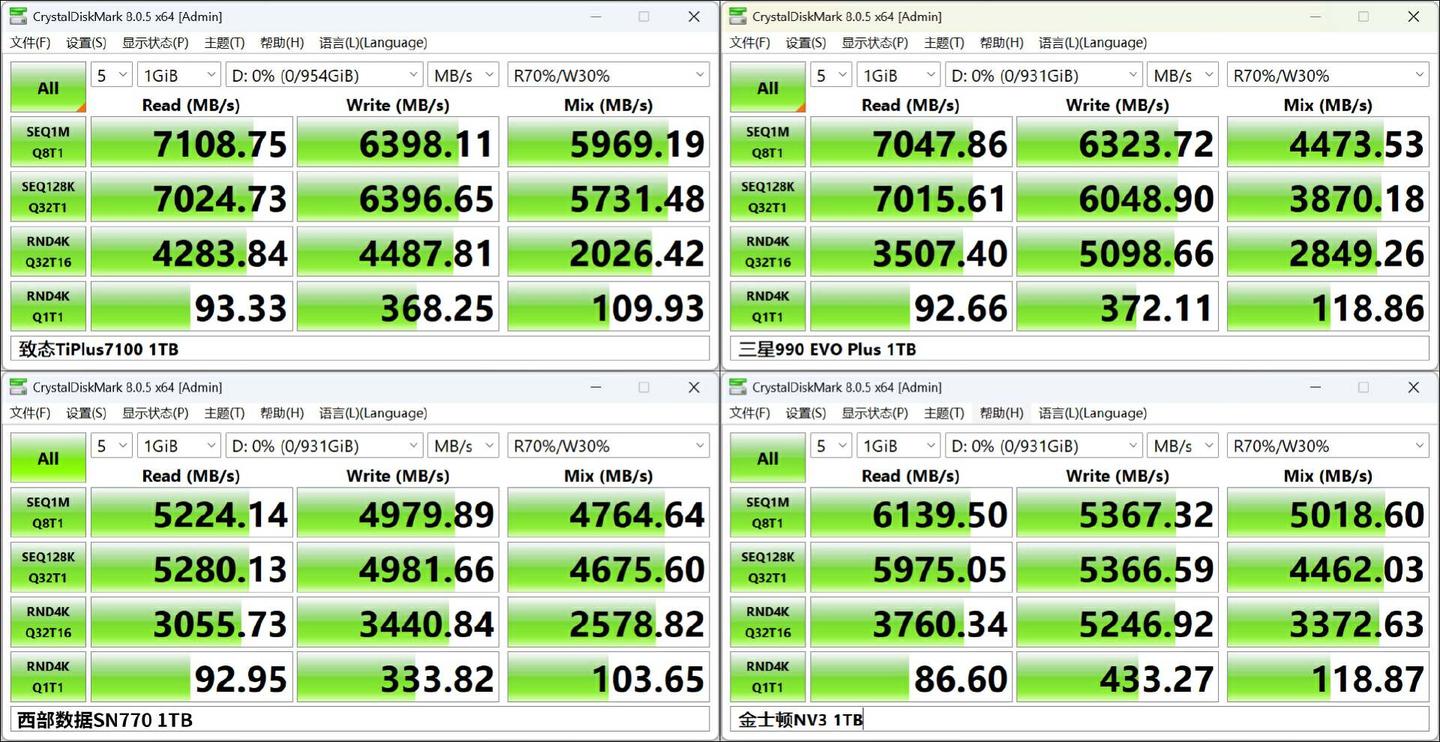
Task: Run All tests in the SN770 window
Action: (x=48, y=459)
